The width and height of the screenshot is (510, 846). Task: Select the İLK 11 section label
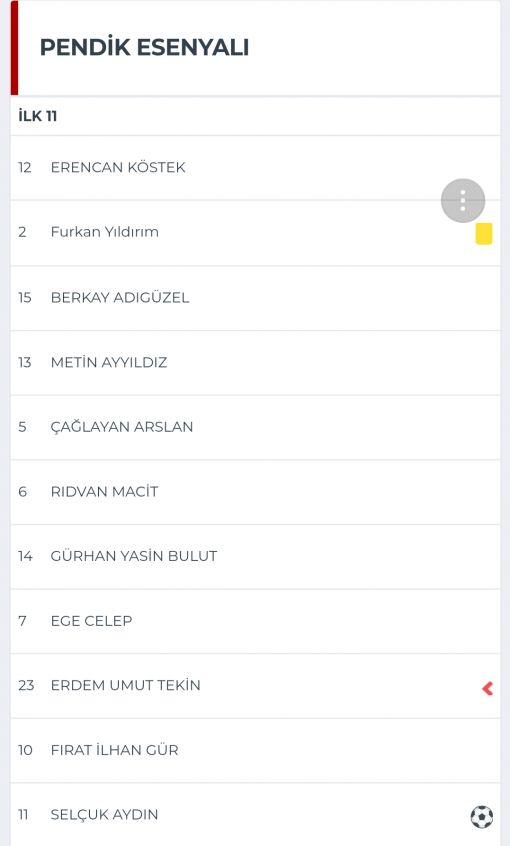38,116
